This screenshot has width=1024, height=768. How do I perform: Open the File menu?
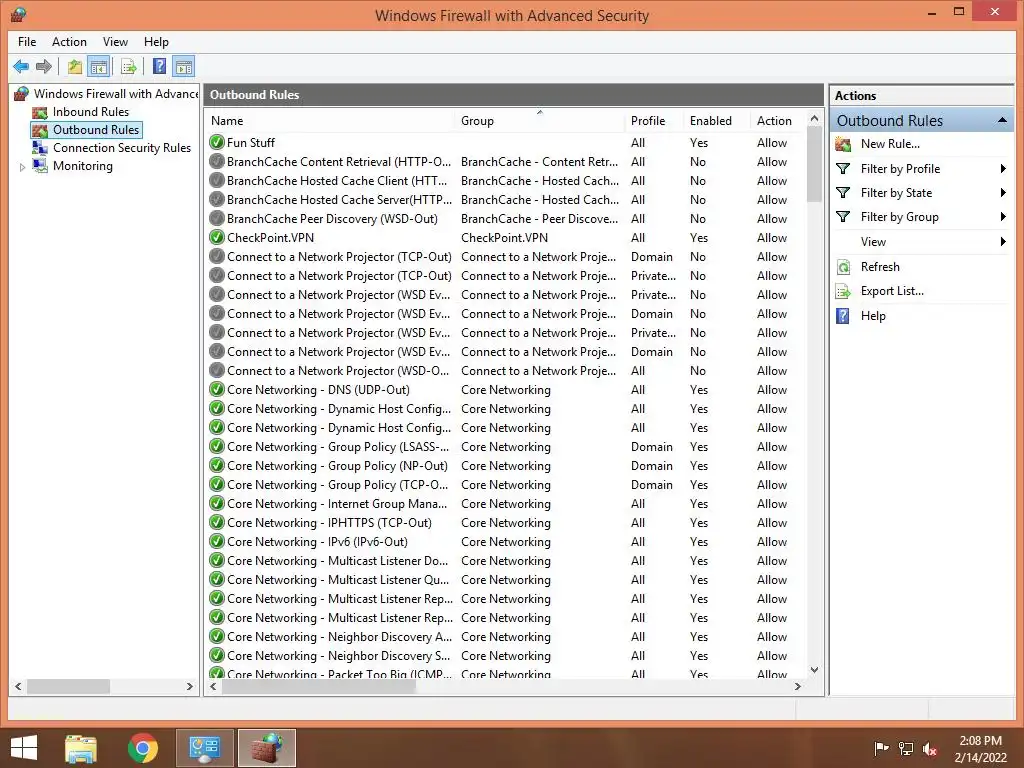[x=27, y=42]
